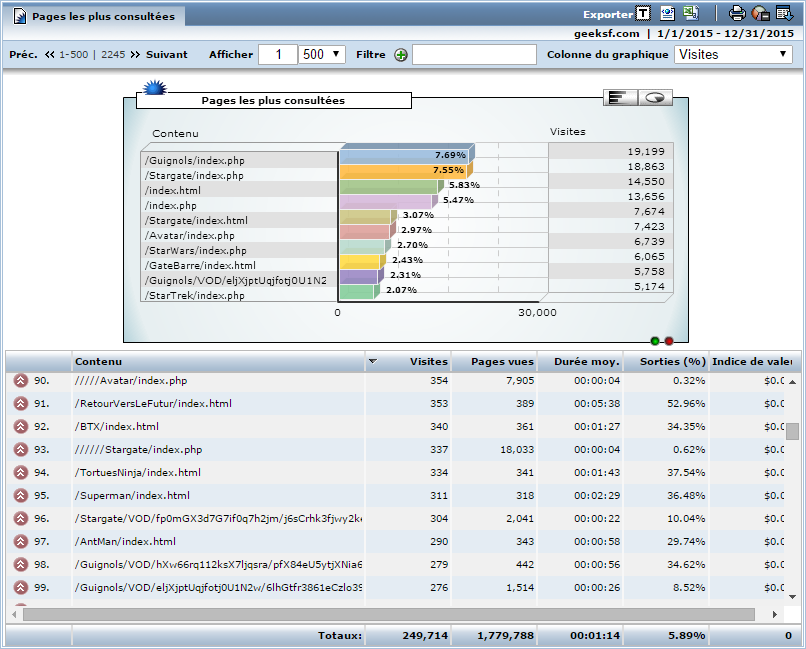The height and width of the screenshot is (649, 806).
Task: Click table vertical scrollbar up arrow
Action: coord(792,382)
